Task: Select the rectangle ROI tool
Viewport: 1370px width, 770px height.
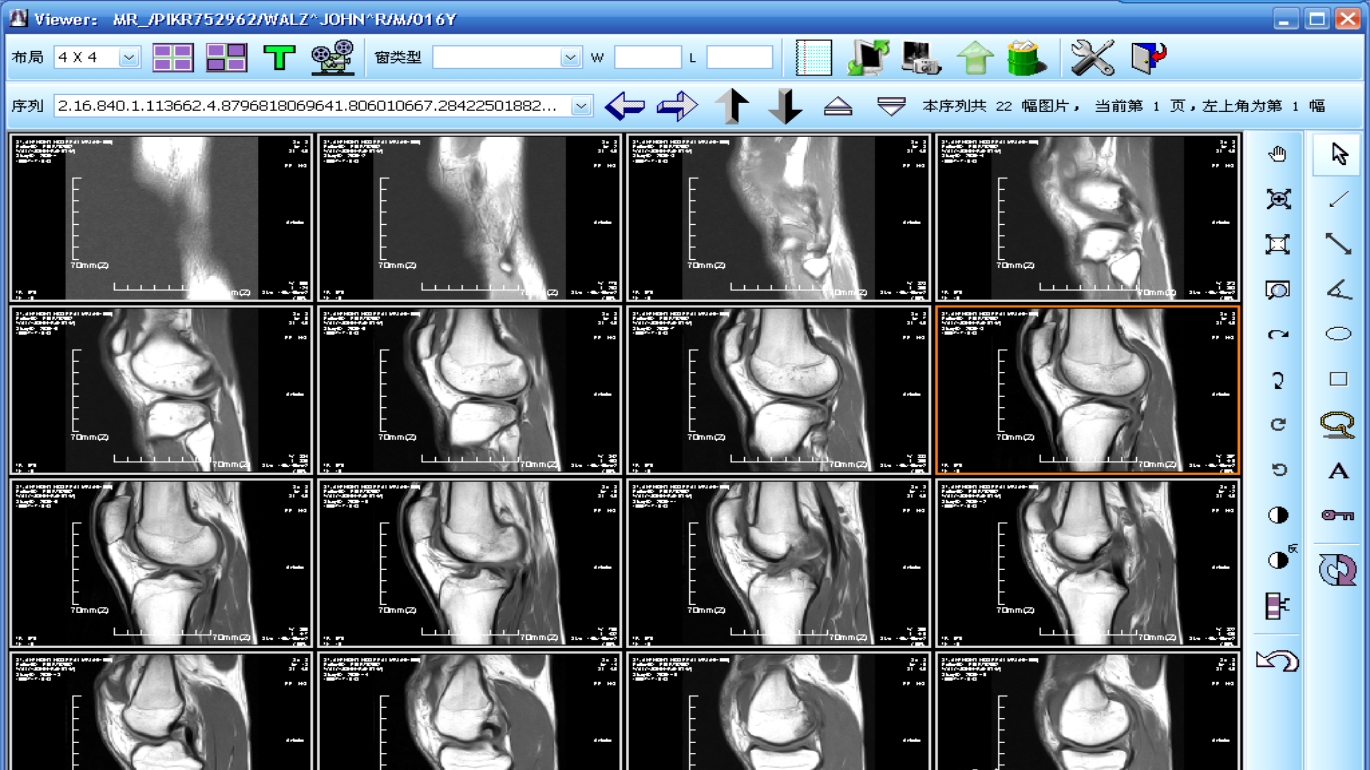Action: [1338, 379]
